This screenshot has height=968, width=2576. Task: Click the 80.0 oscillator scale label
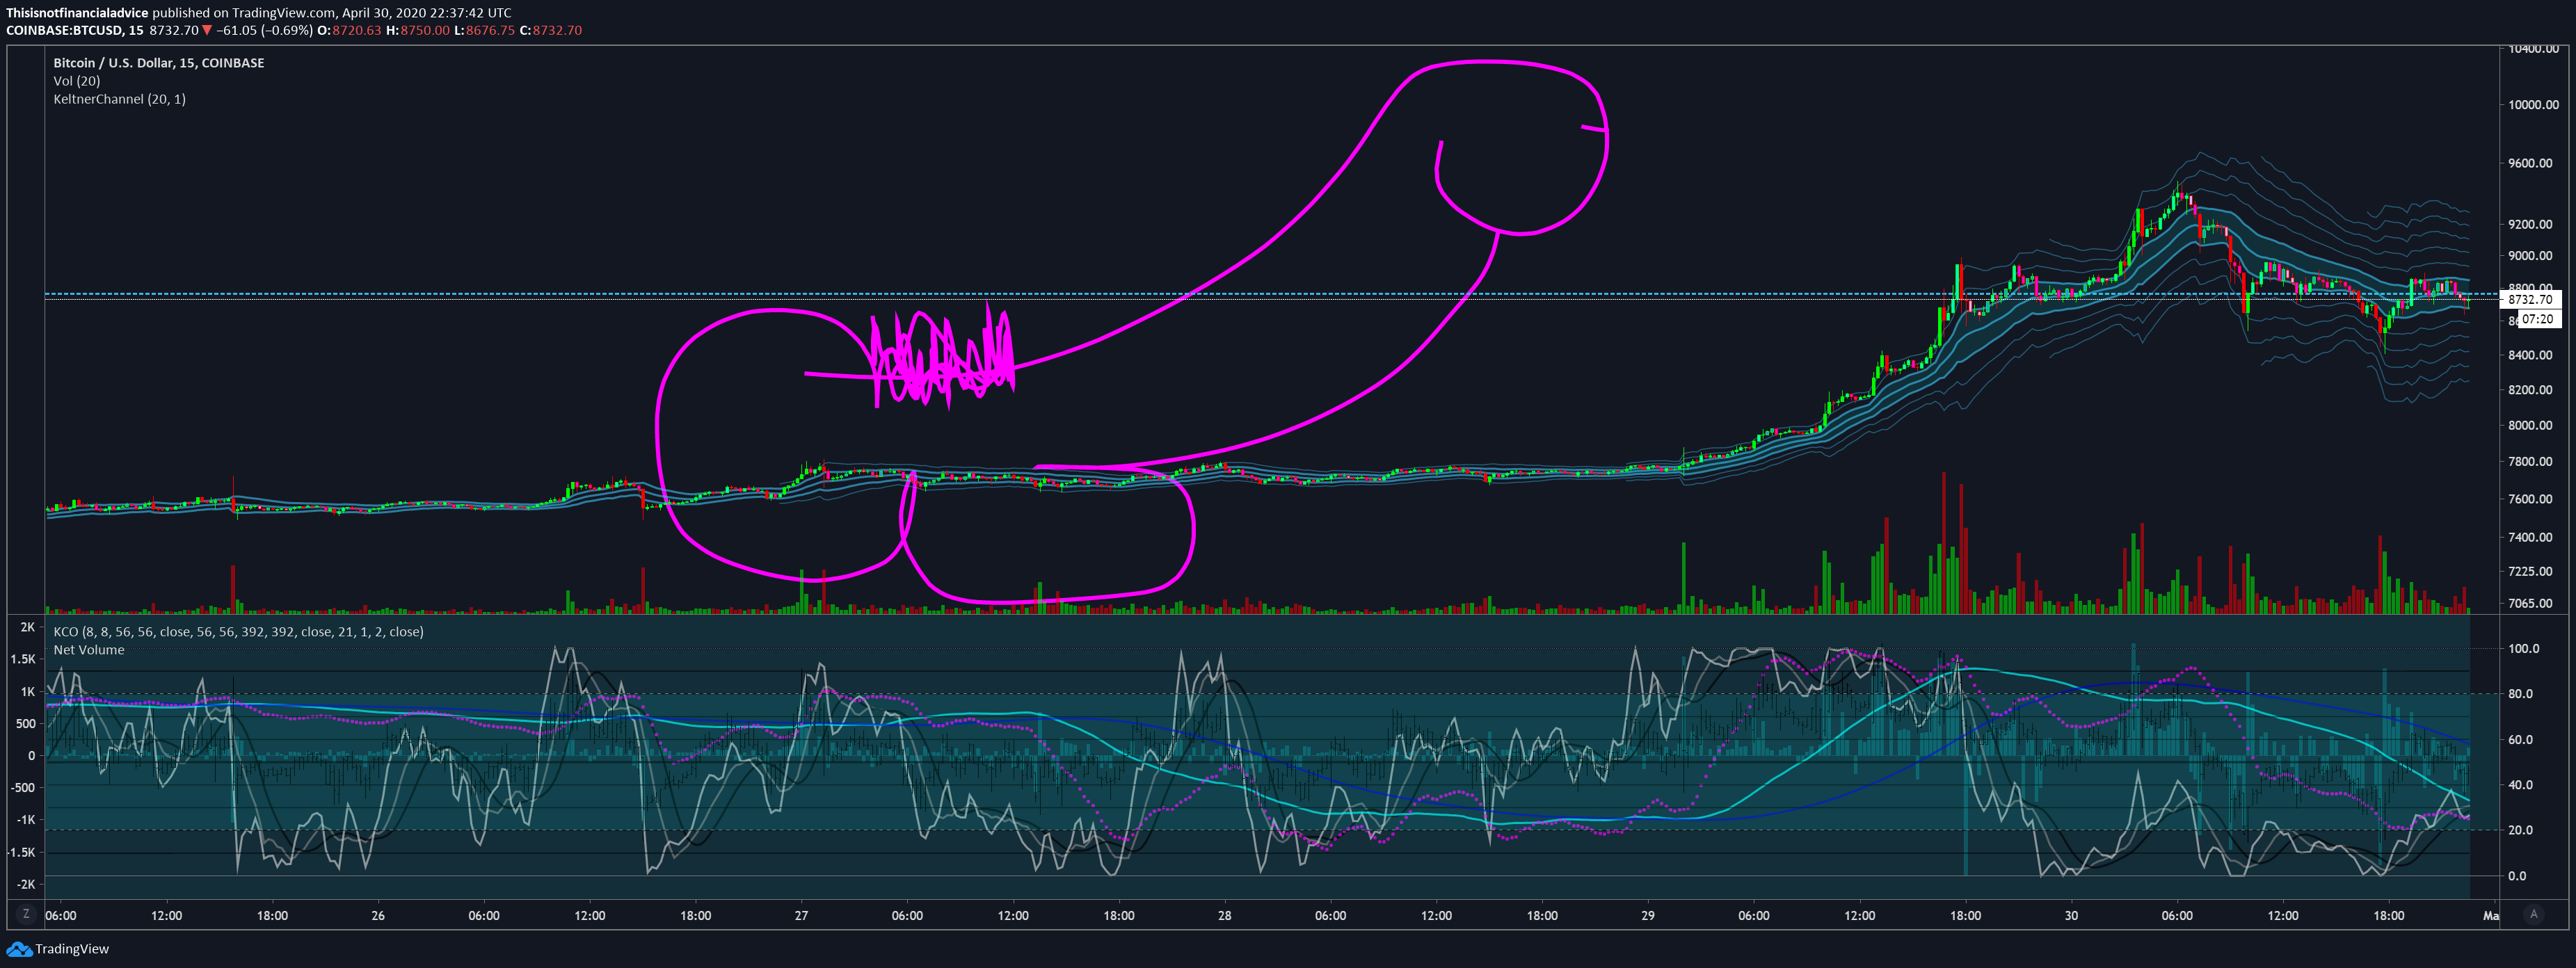tap(2521, 694)
